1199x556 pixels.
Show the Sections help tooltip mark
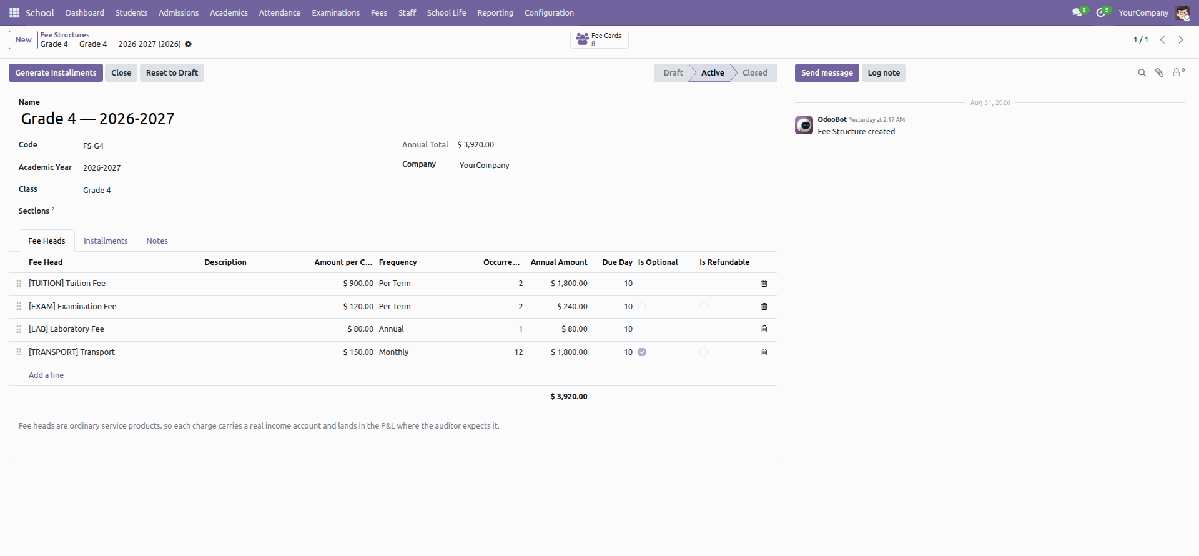point(53,208)
